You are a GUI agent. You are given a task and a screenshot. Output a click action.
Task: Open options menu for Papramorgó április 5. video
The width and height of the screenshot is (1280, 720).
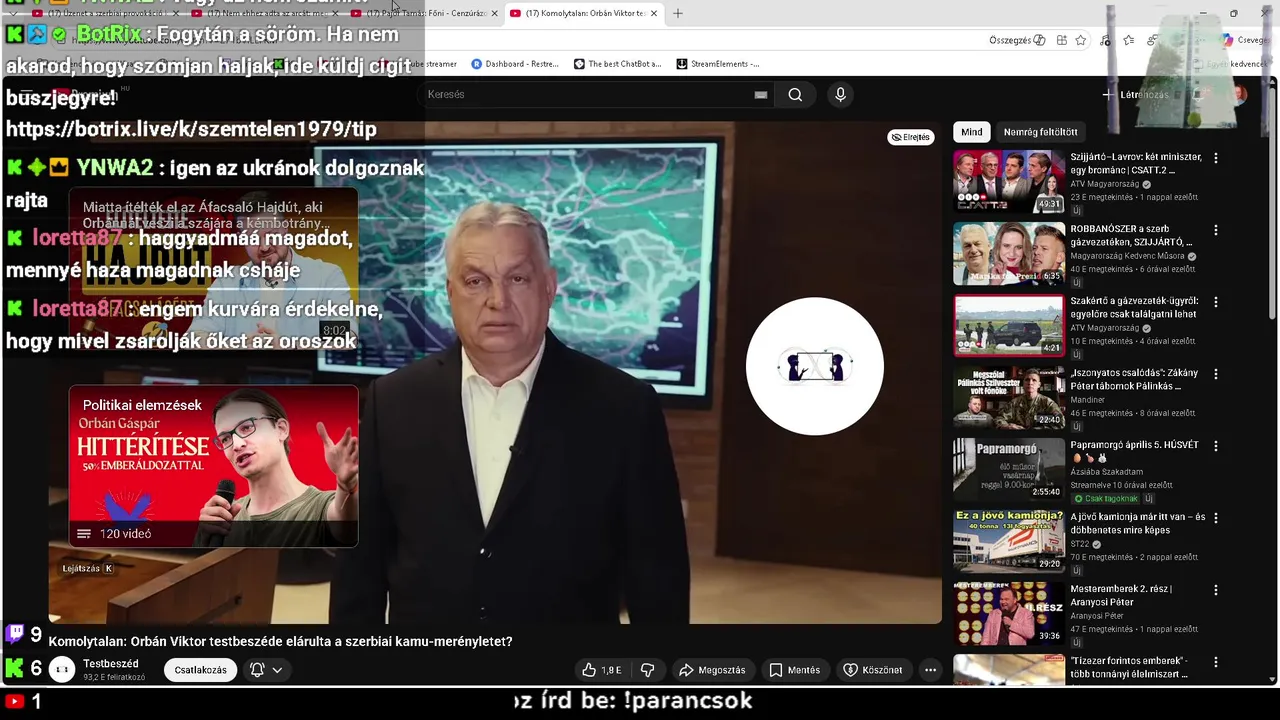tap(1216, 446)
